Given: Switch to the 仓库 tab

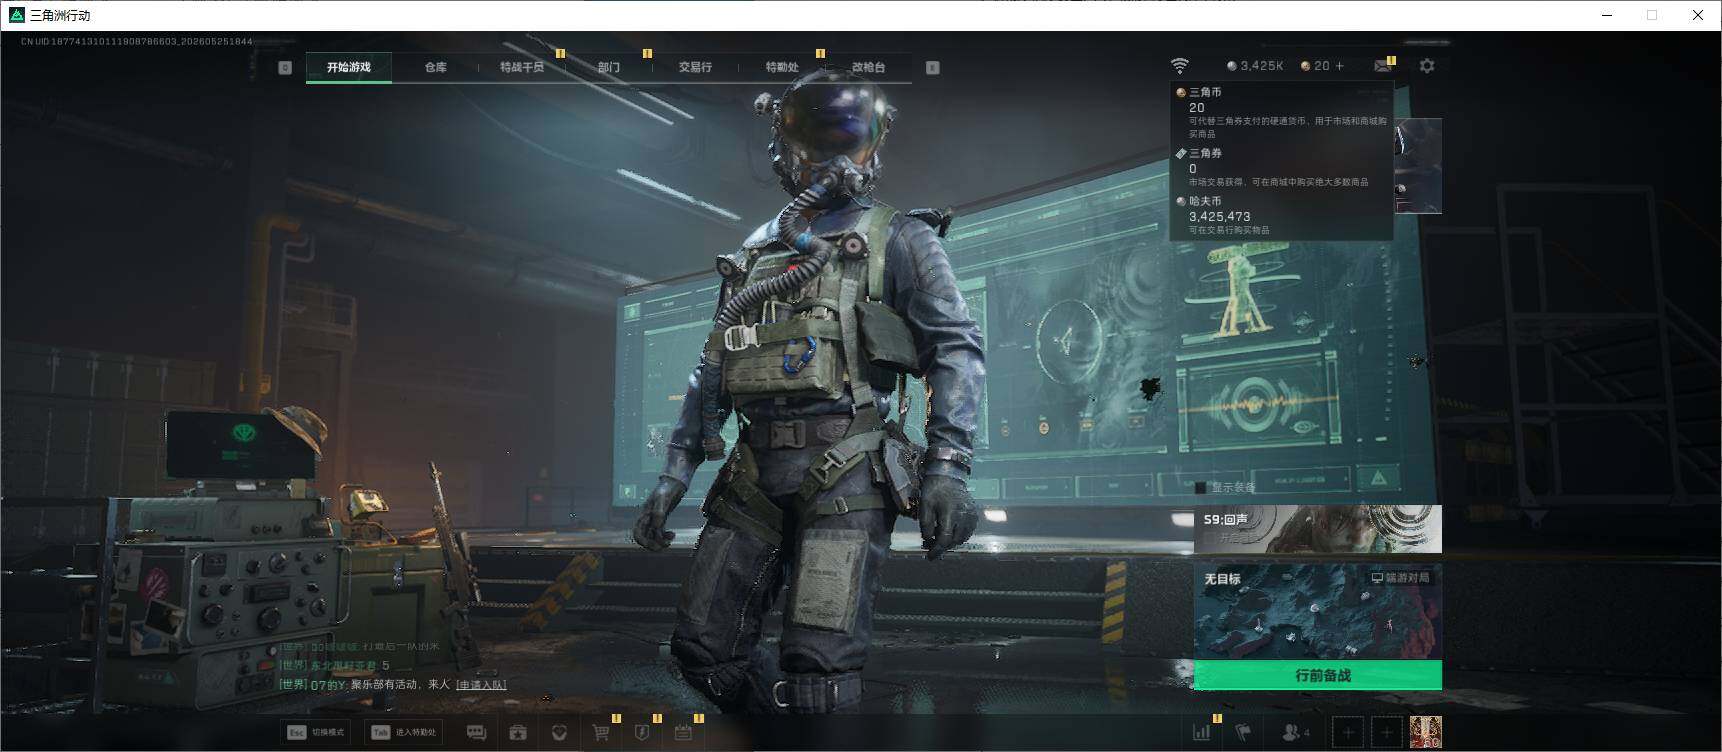Looking at the screenshot, I should 435,67.
